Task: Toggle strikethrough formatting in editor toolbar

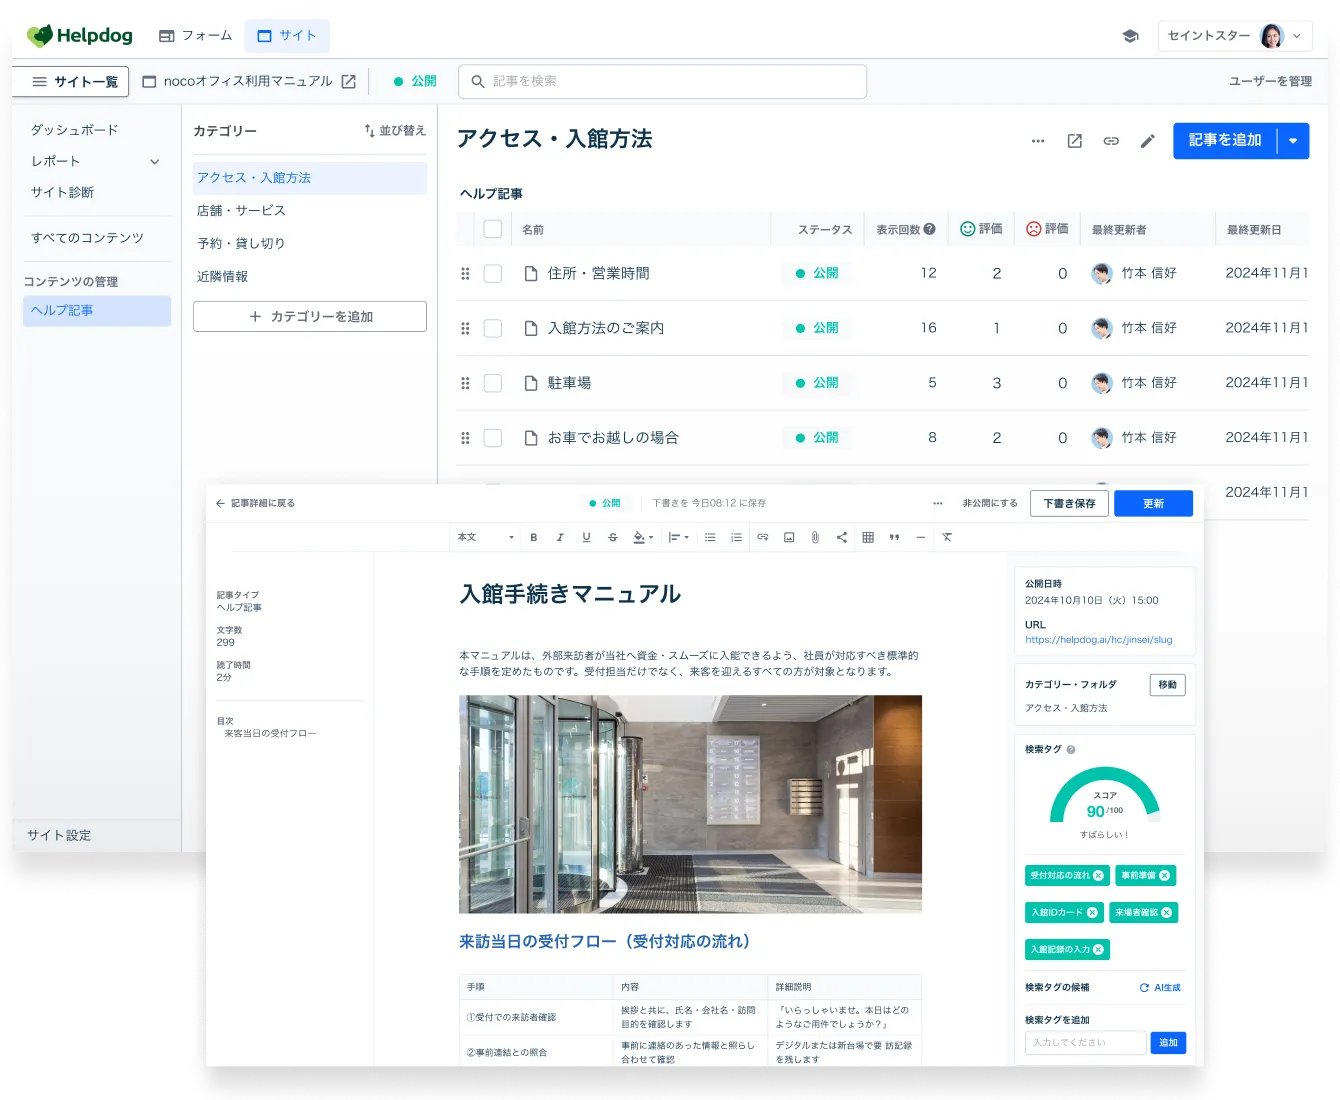Action: pos(613,538)
